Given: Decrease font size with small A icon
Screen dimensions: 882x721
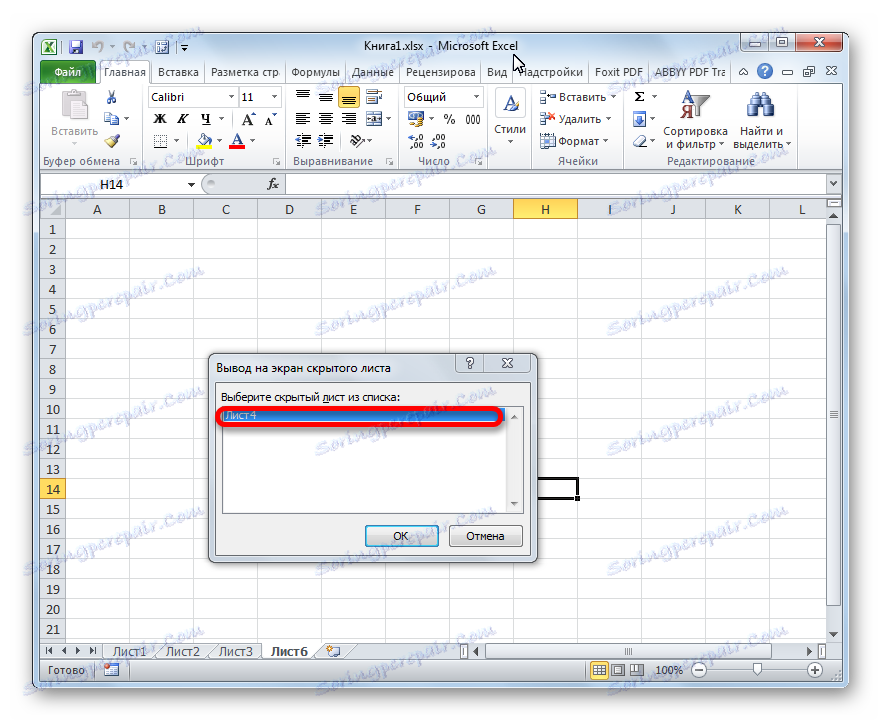Looking at the screenshot, I should [271, 119].
